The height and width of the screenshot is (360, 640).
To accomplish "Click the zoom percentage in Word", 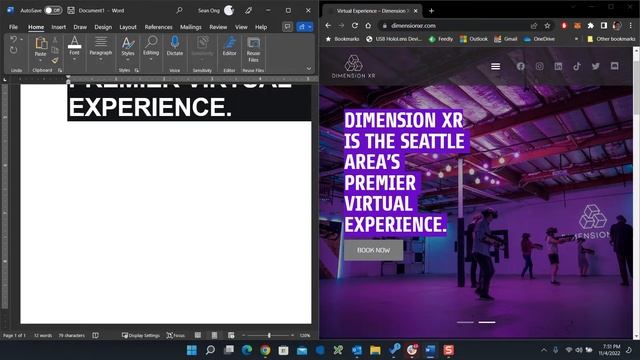I will click(x=304, y=336).
